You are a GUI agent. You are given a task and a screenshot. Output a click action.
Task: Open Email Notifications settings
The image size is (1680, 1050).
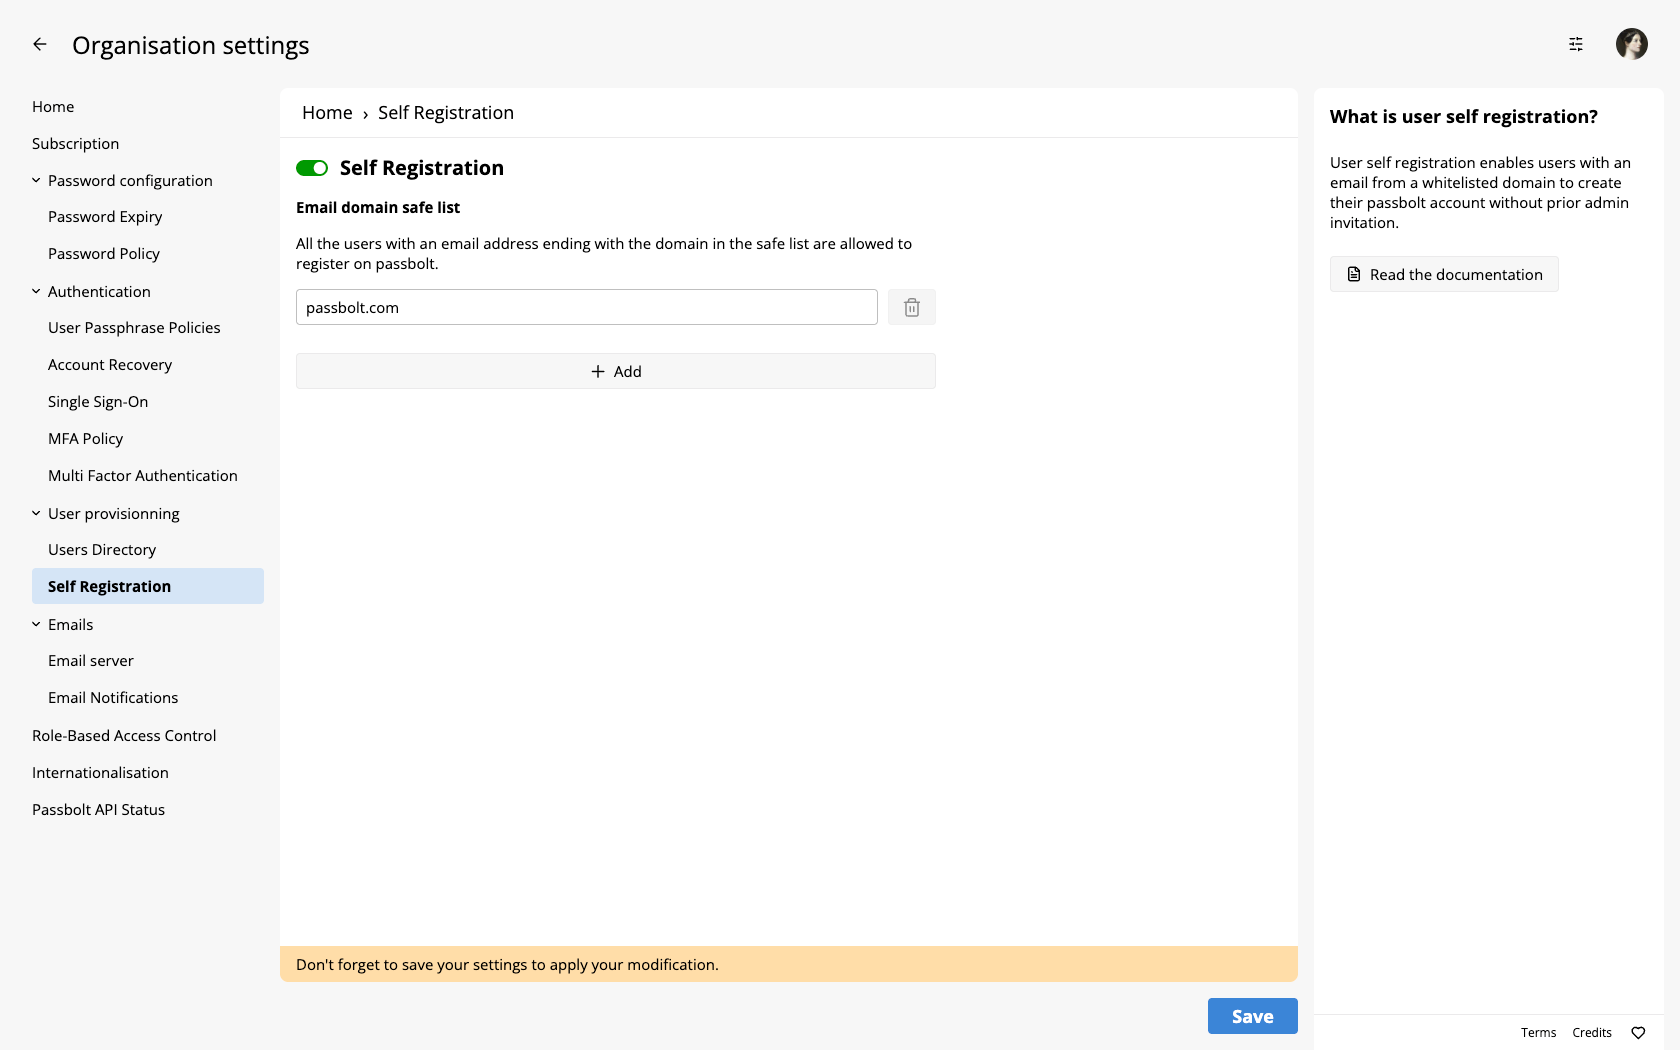113,698
